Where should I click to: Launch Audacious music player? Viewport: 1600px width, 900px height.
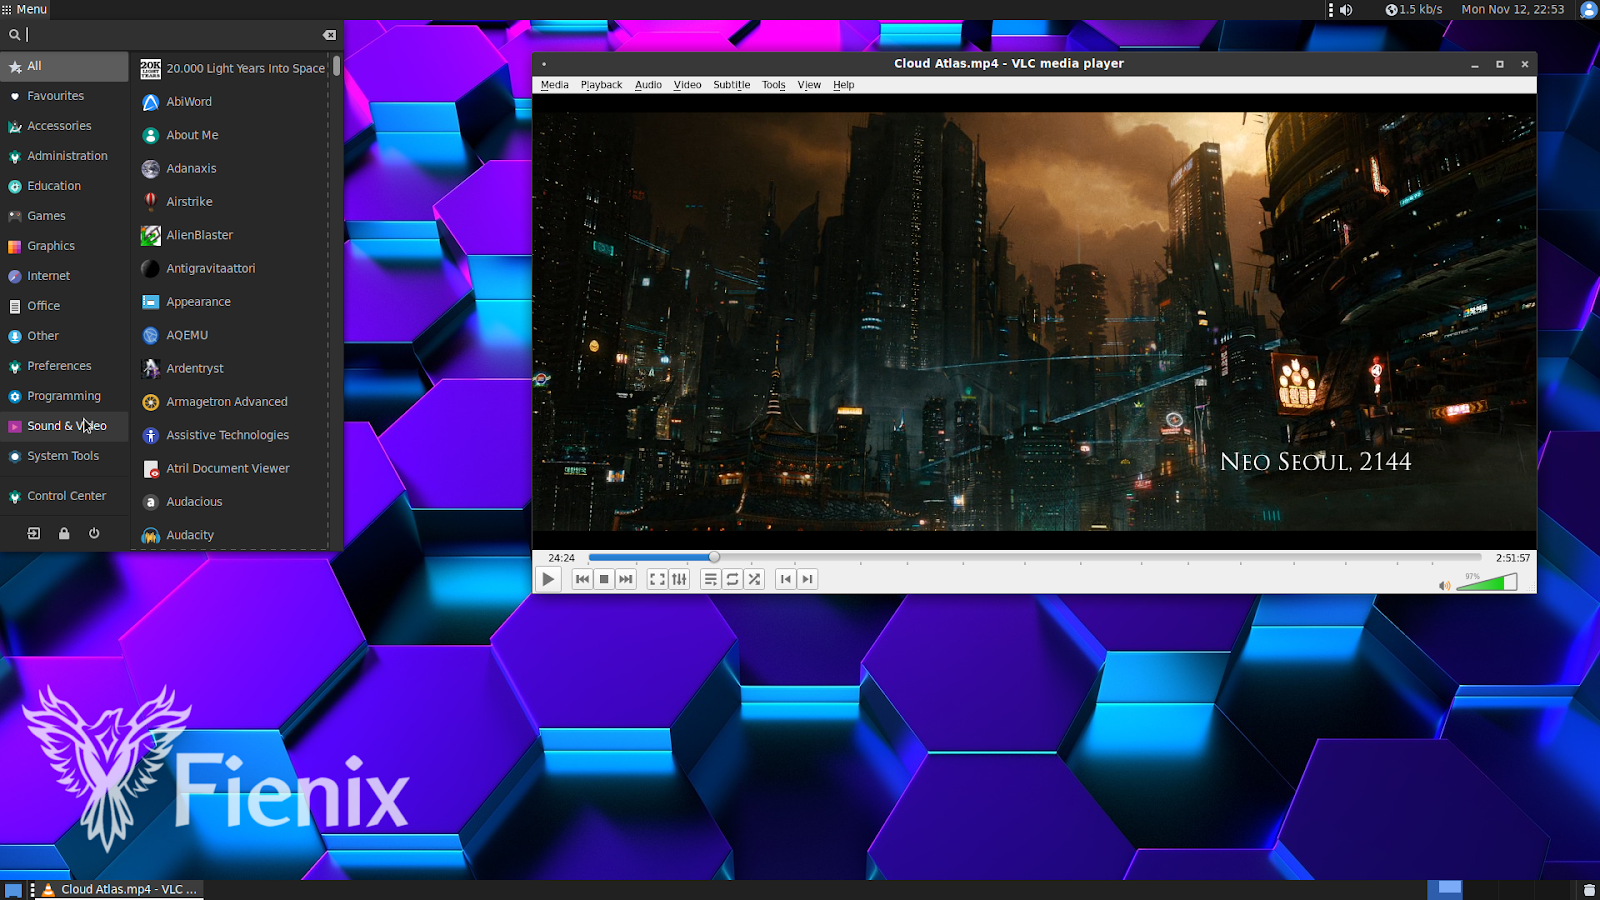195,501
